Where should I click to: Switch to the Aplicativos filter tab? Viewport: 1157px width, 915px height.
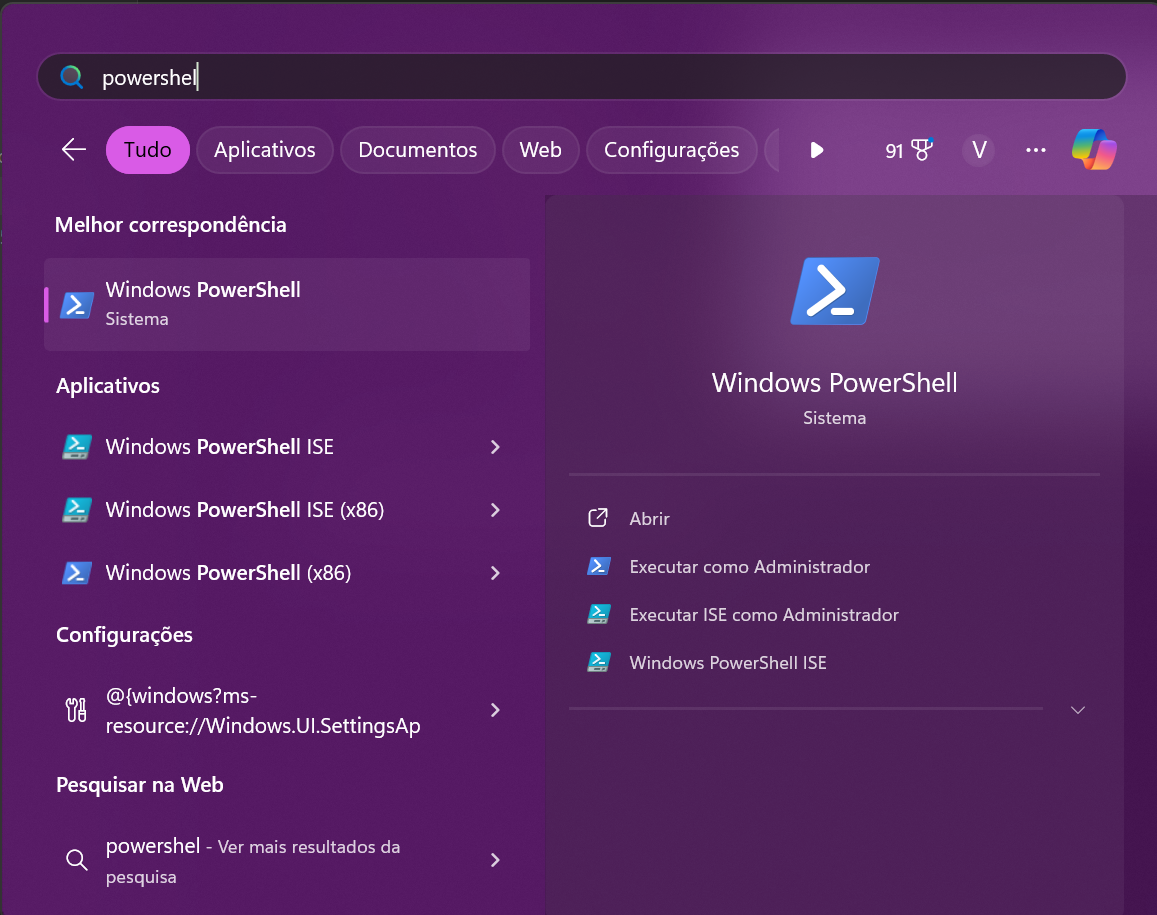tap(264, 150)
